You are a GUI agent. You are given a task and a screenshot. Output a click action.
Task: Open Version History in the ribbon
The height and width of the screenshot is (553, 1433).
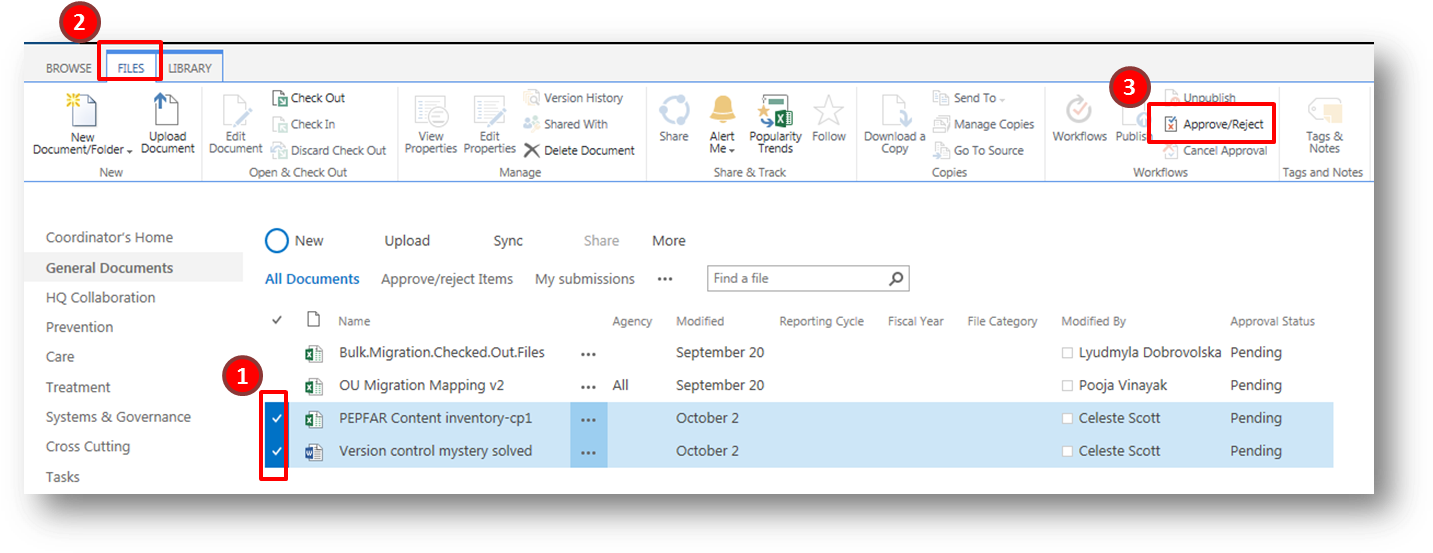click(x=573, y=98)
